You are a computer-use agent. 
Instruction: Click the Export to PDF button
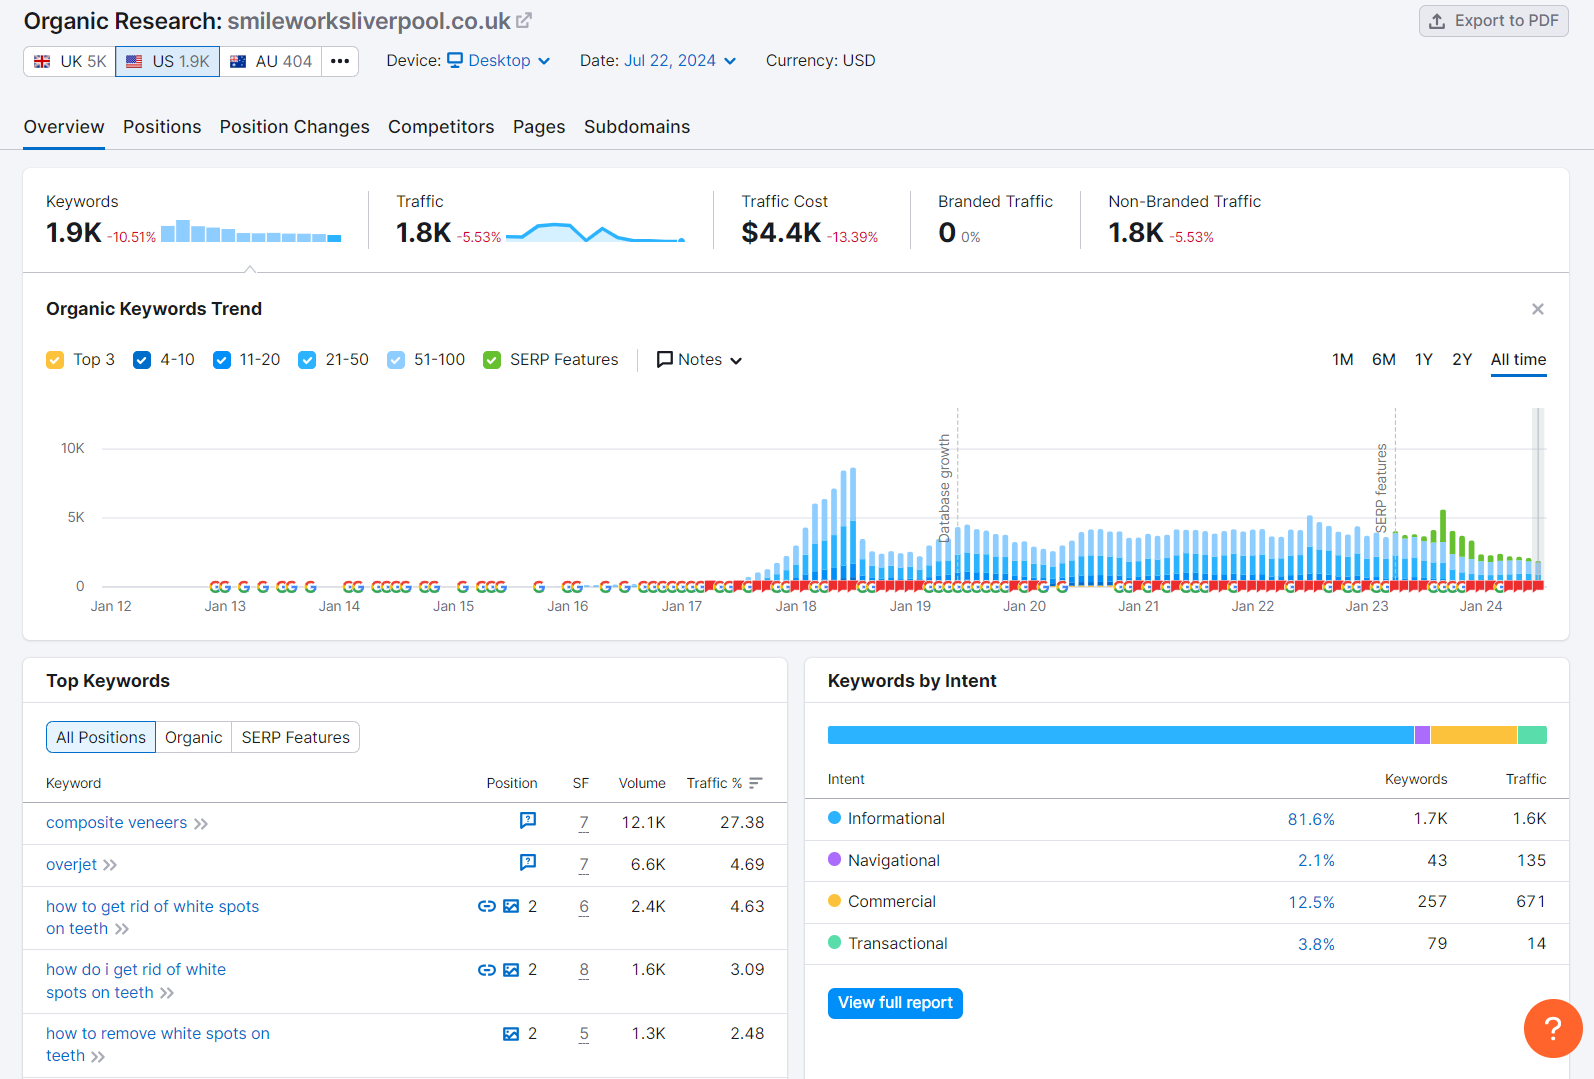1493,21
